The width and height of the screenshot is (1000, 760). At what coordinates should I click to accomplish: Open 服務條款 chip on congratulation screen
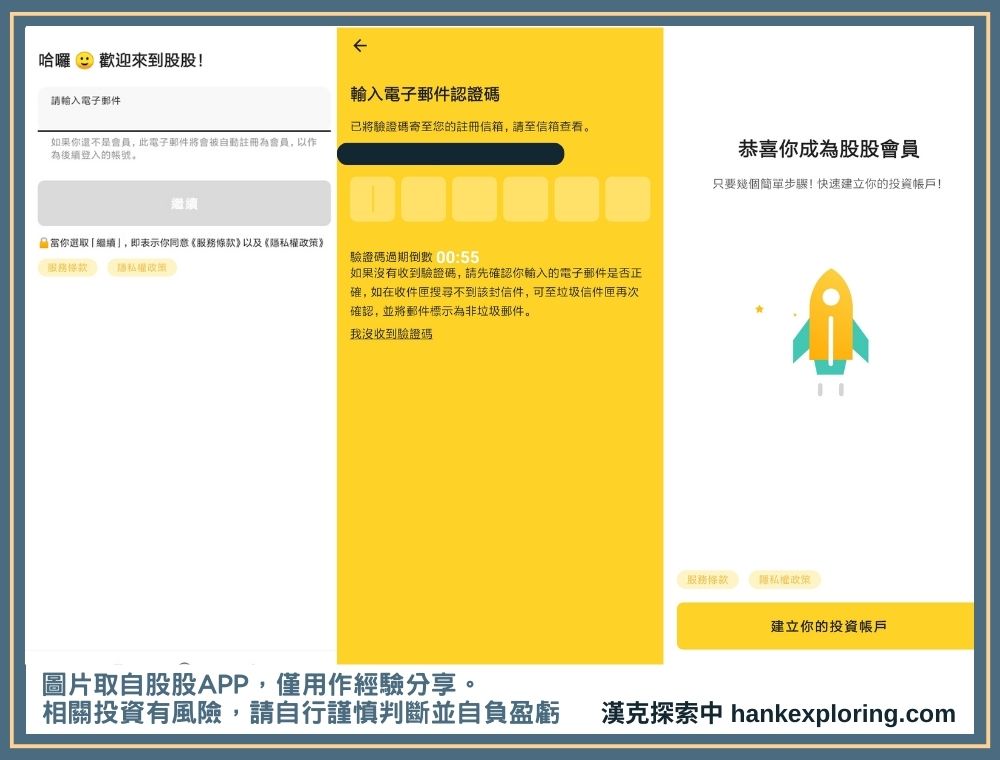[x=707, y=580]
